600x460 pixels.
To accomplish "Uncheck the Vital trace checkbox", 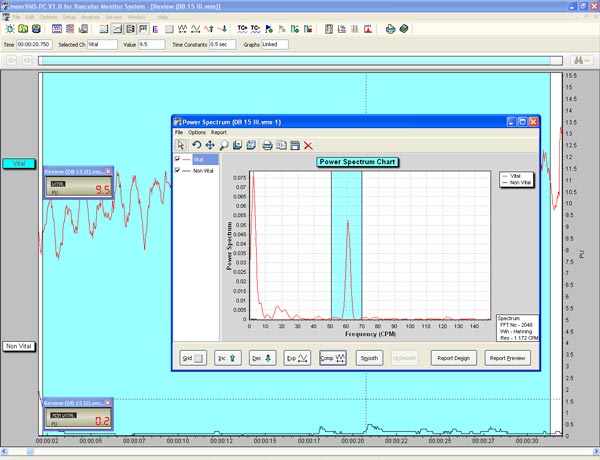I will 179,159.
